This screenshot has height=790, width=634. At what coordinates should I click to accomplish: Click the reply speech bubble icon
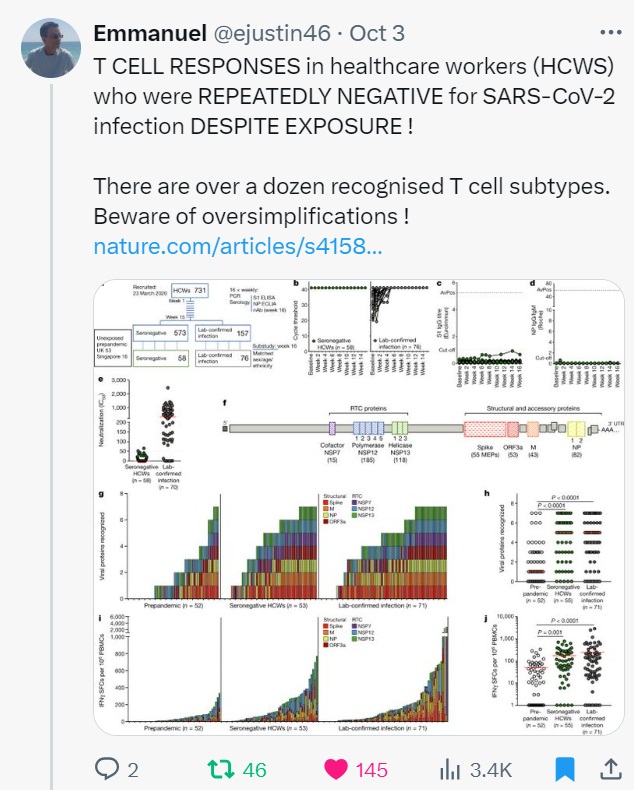click(x=106, y=769)
